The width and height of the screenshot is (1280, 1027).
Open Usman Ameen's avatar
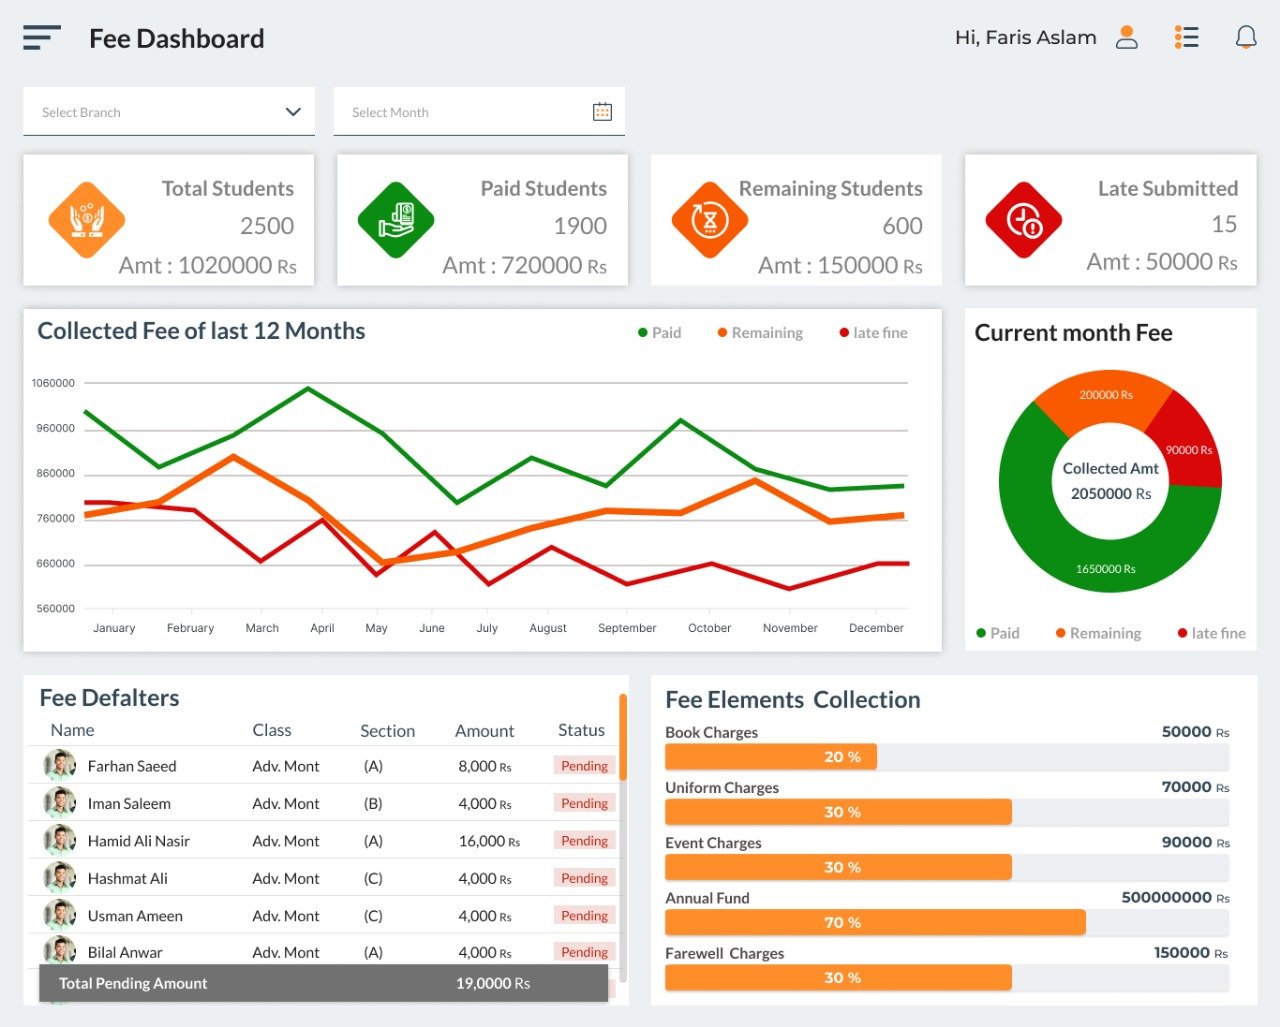[x=60, y=915]
